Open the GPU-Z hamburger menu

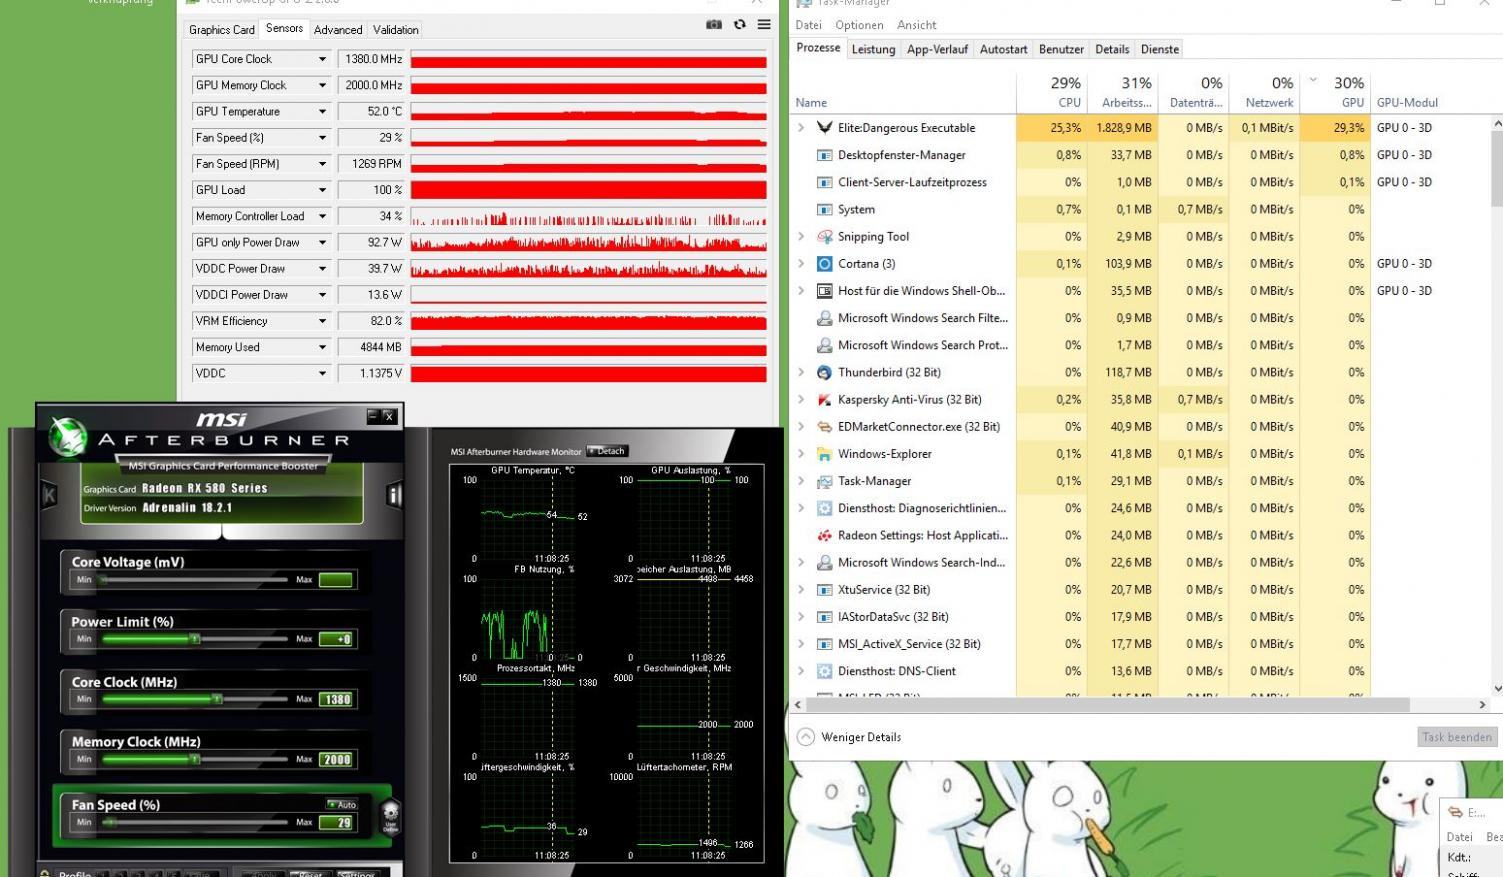point(764,25)
